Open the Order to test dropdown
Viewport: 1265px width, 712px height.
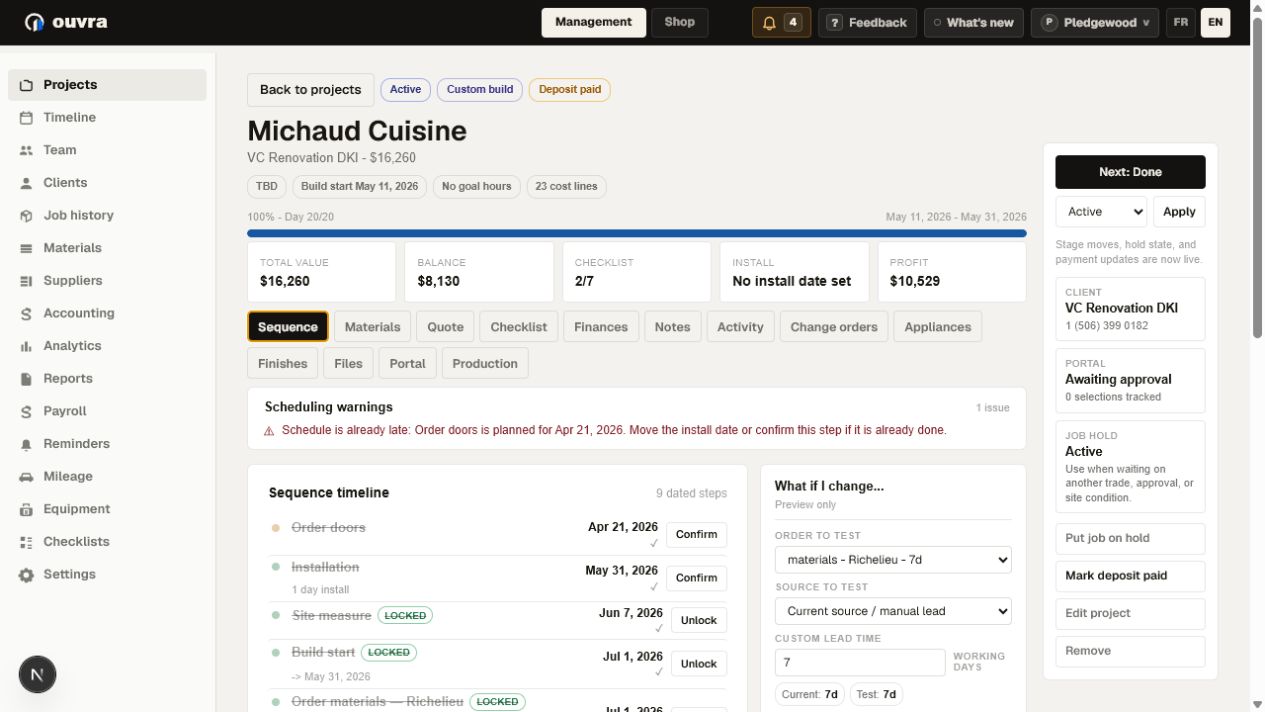(893, 560)
